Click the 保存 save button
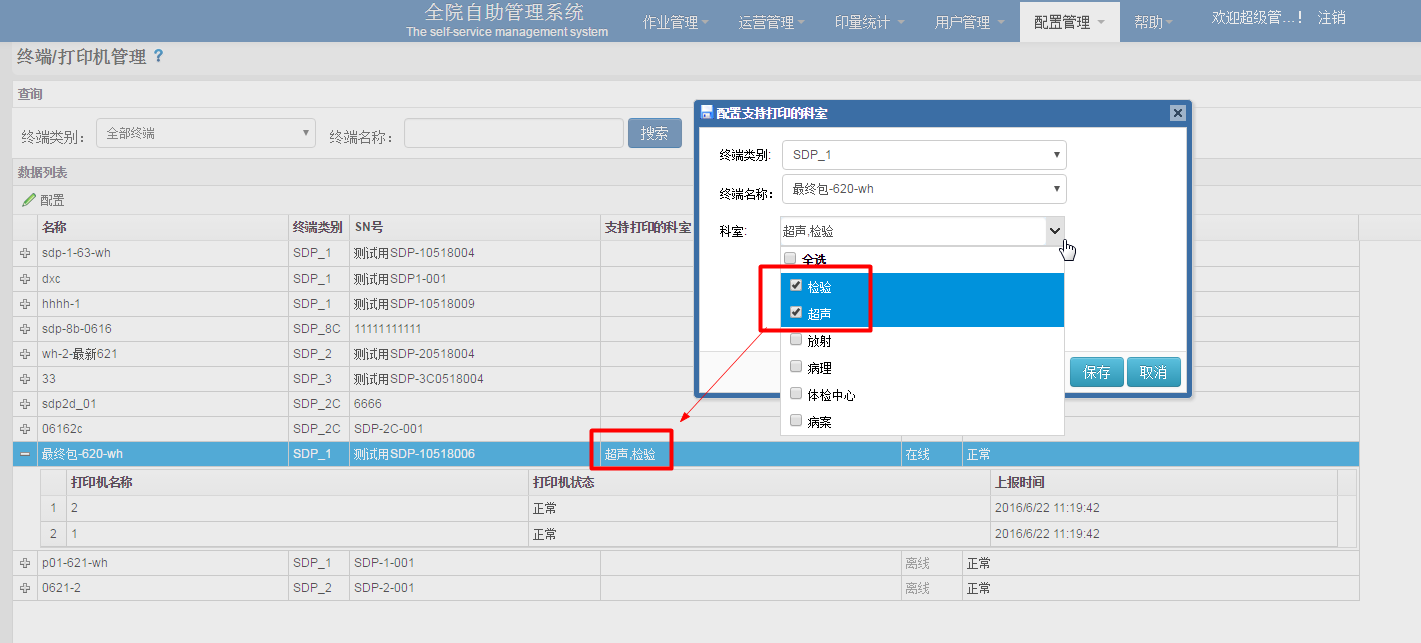 point(1096,372)
